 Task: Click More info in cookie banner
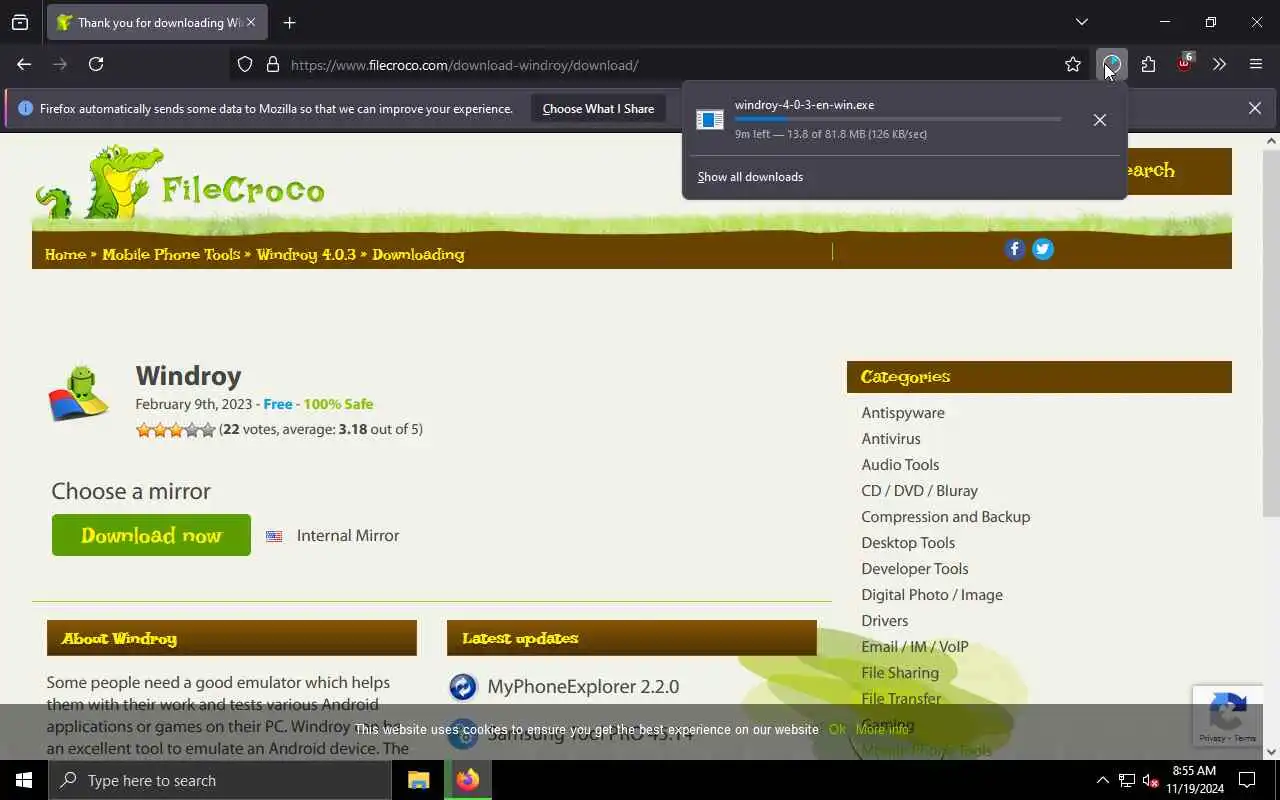[882, 730]
